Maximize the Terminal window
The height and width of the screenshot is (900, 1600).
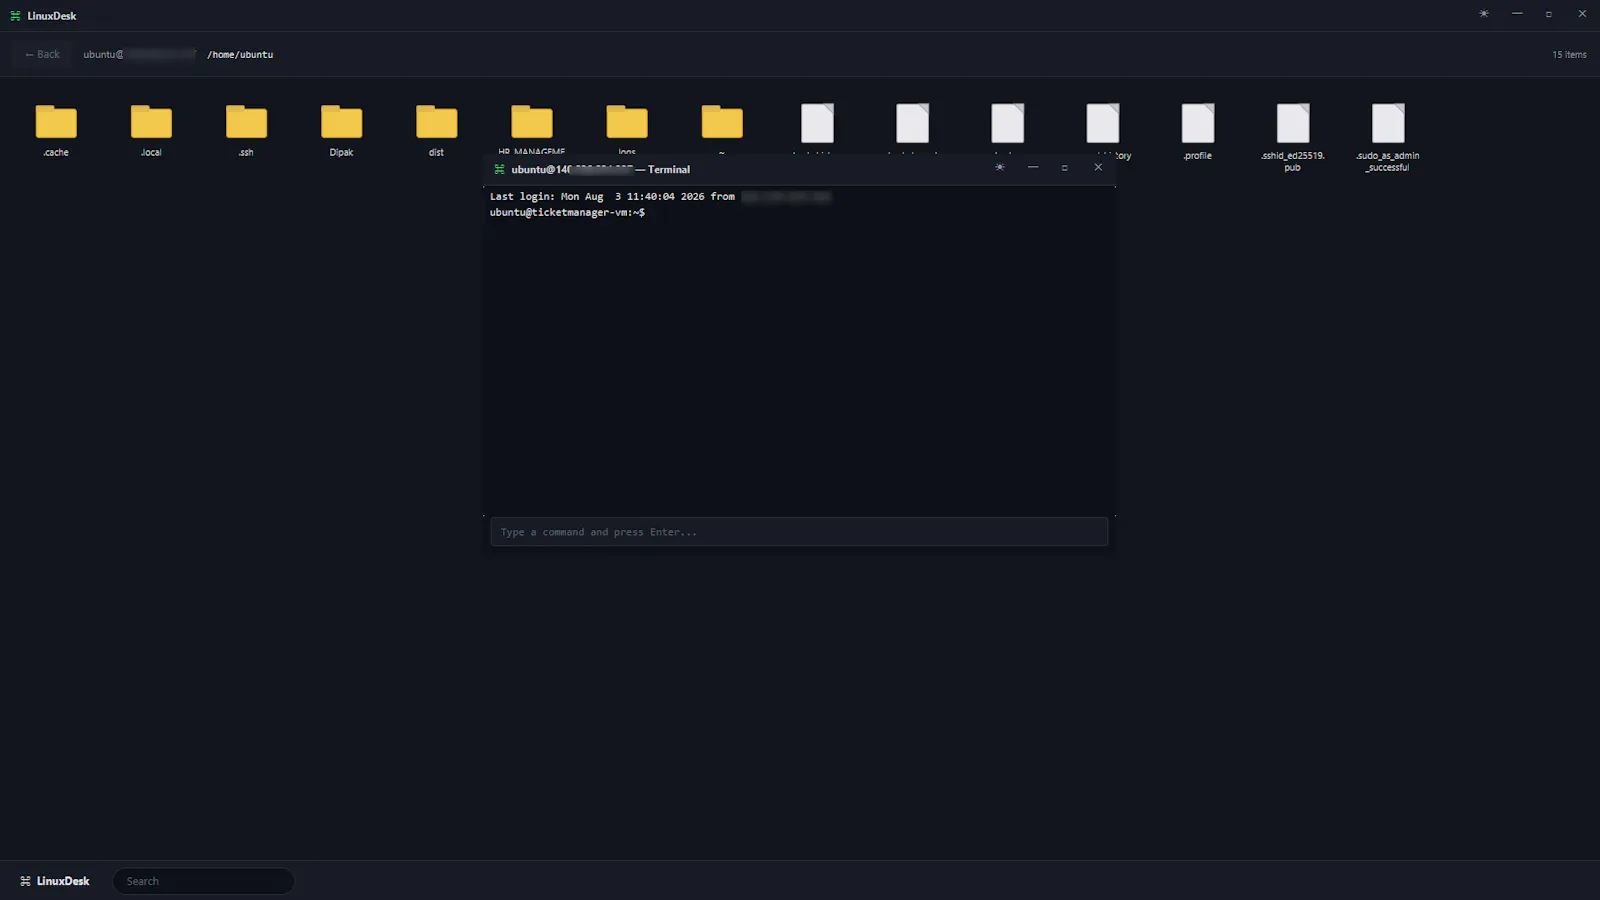[1065, 167]
